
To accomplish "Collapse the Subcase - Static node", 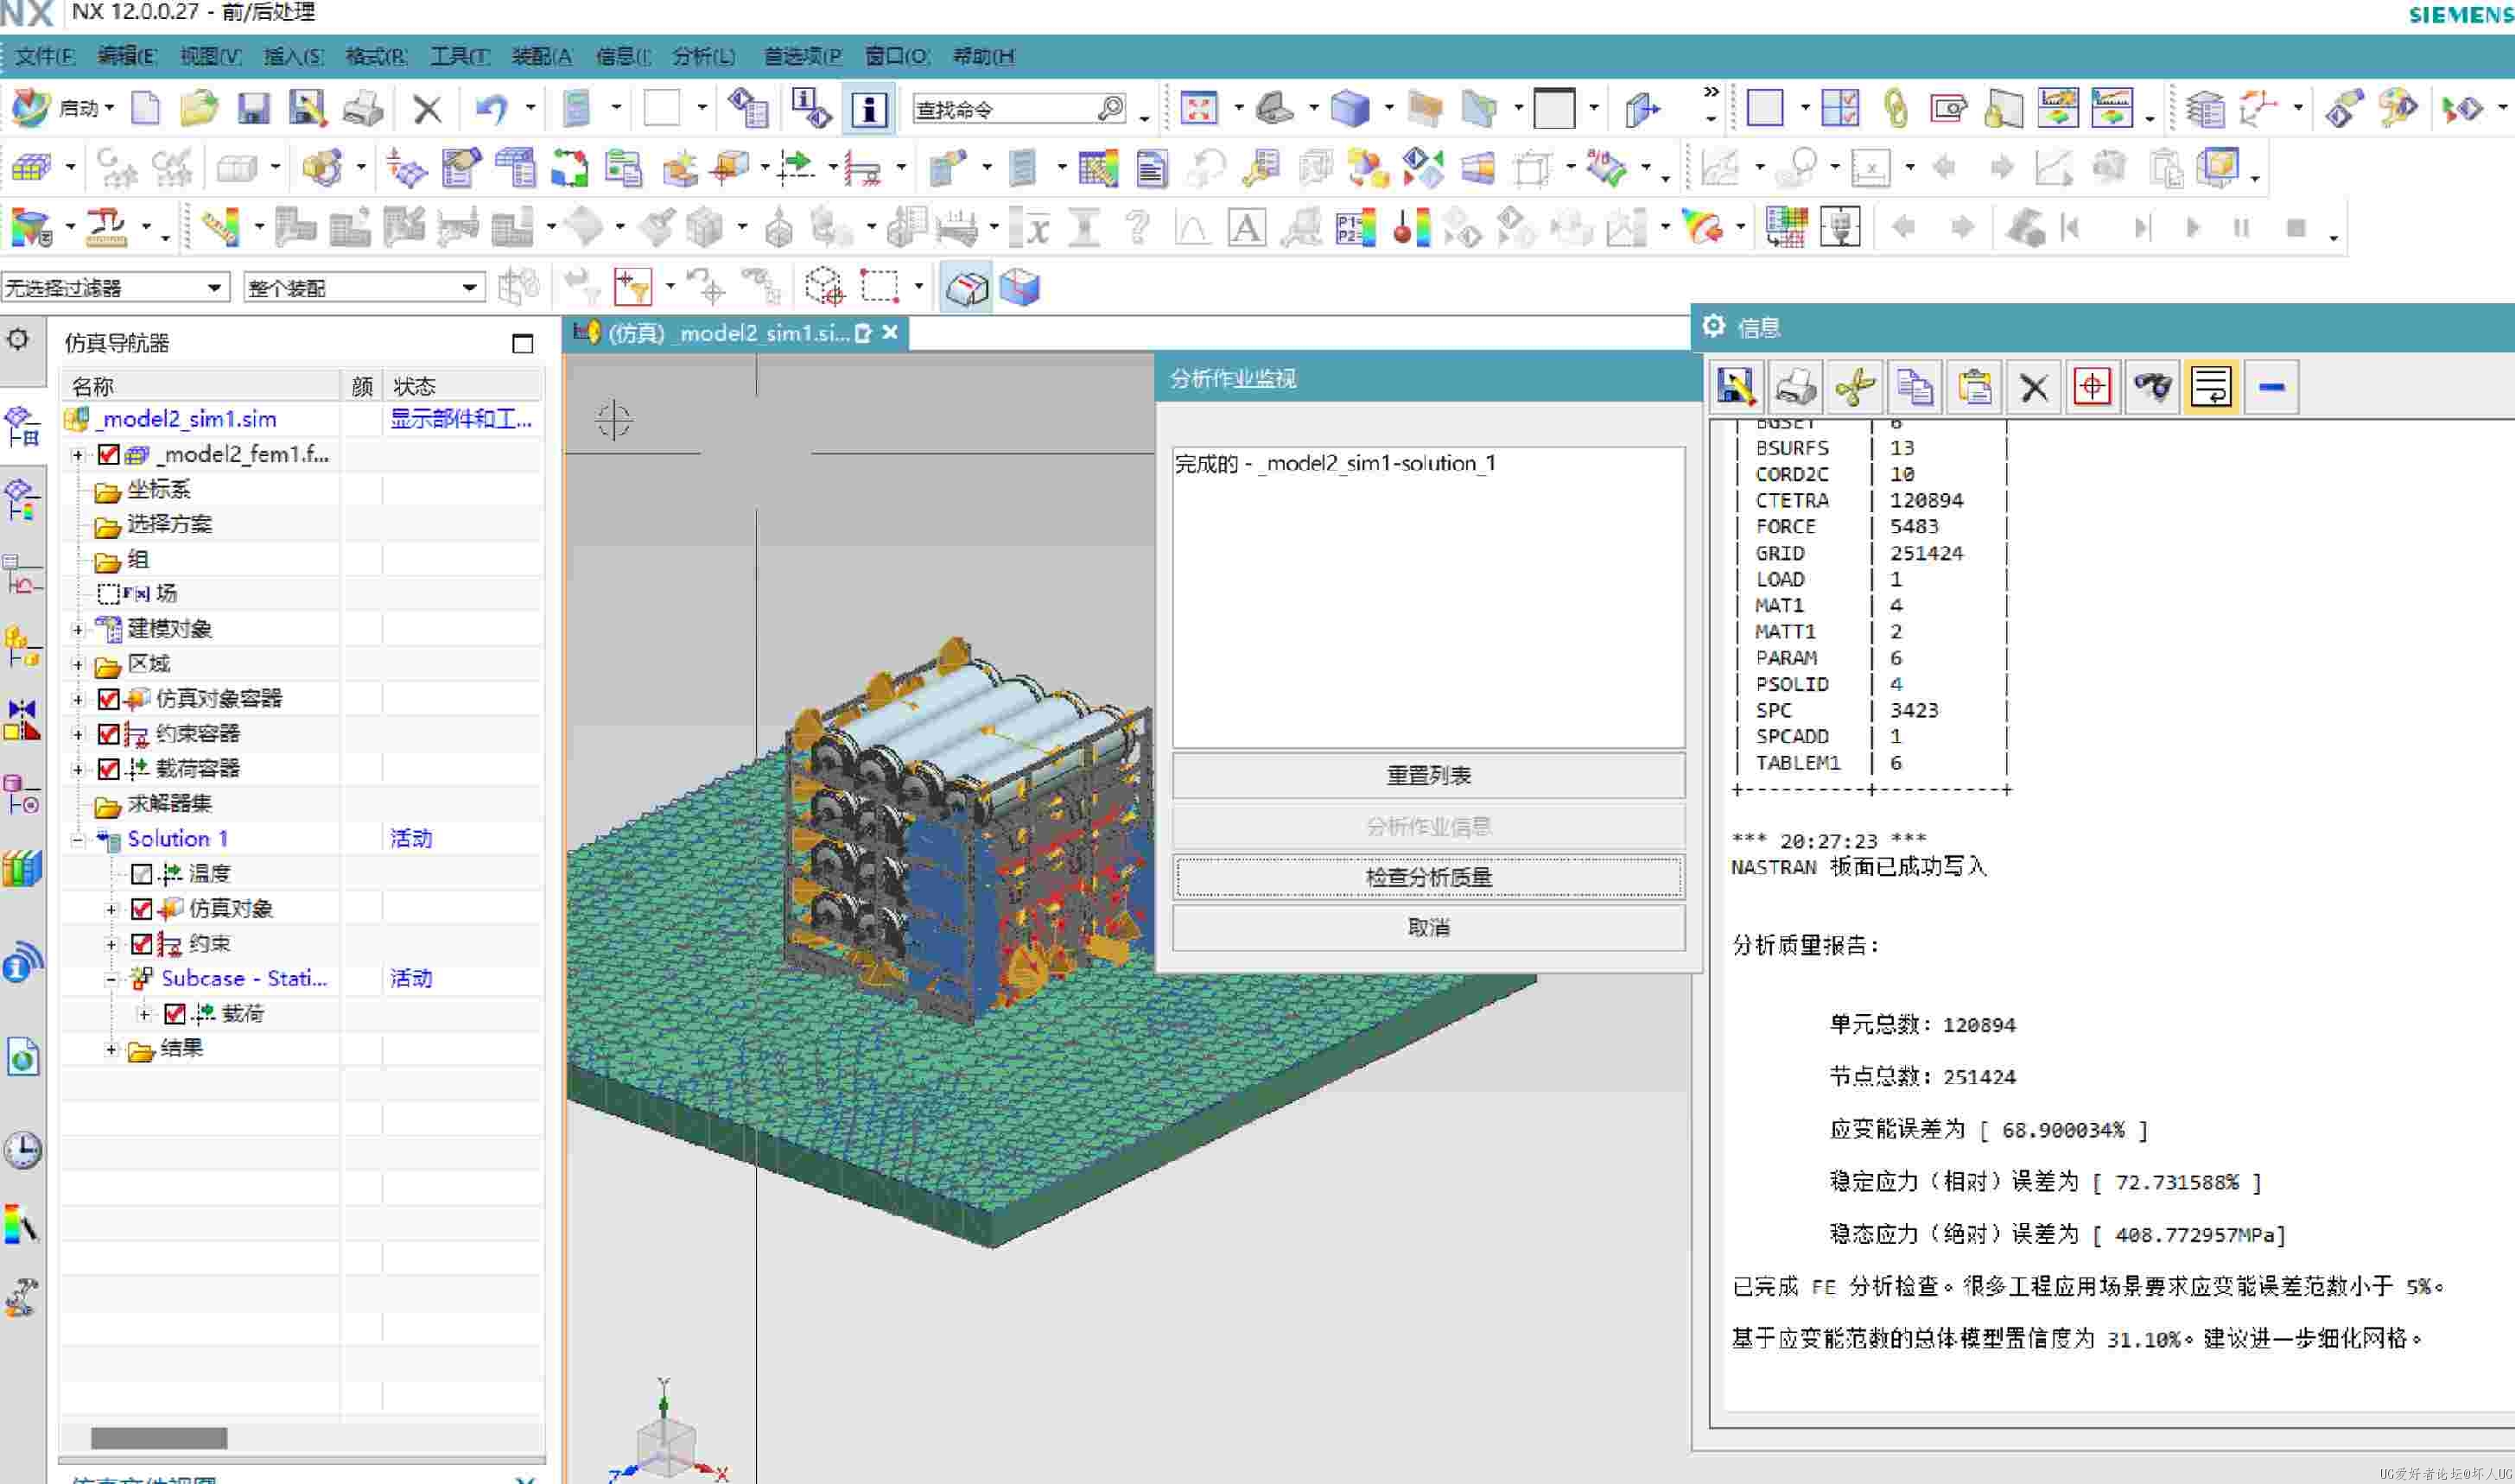I will coord(112,980).
